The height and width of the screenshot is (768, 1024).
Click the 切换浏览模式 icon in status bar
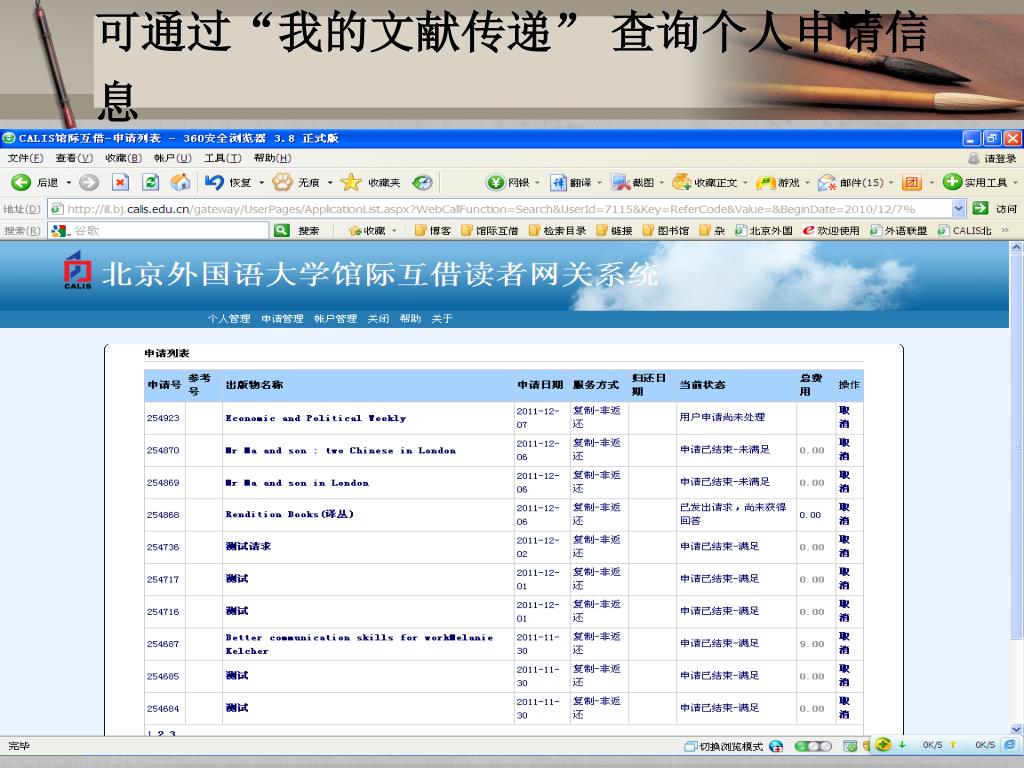coord(691,746)
